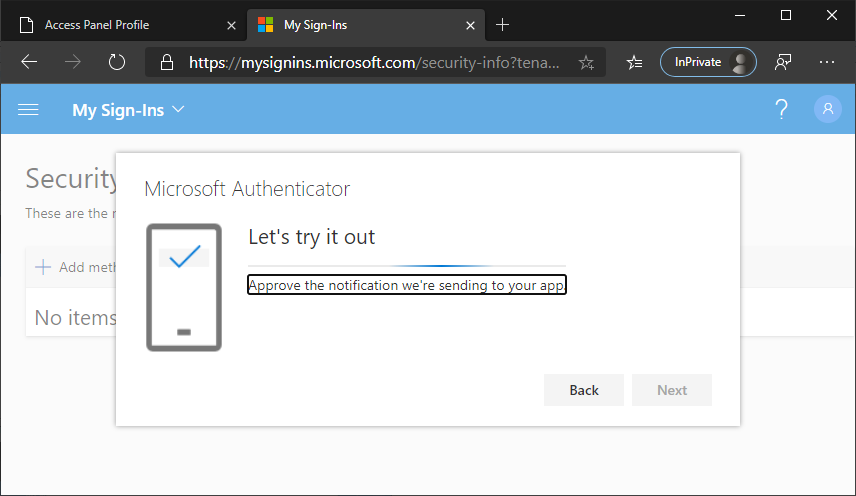Minimize the browser window
Image resolution: width=856 pixels, height=496 pixels.
740,15
